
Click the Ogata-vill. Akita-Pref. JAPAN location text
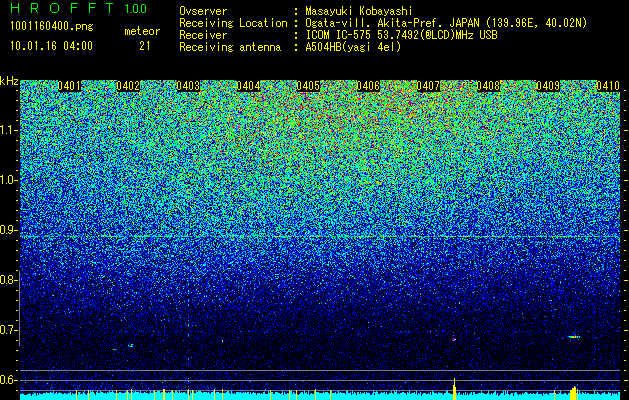[446, 23]
